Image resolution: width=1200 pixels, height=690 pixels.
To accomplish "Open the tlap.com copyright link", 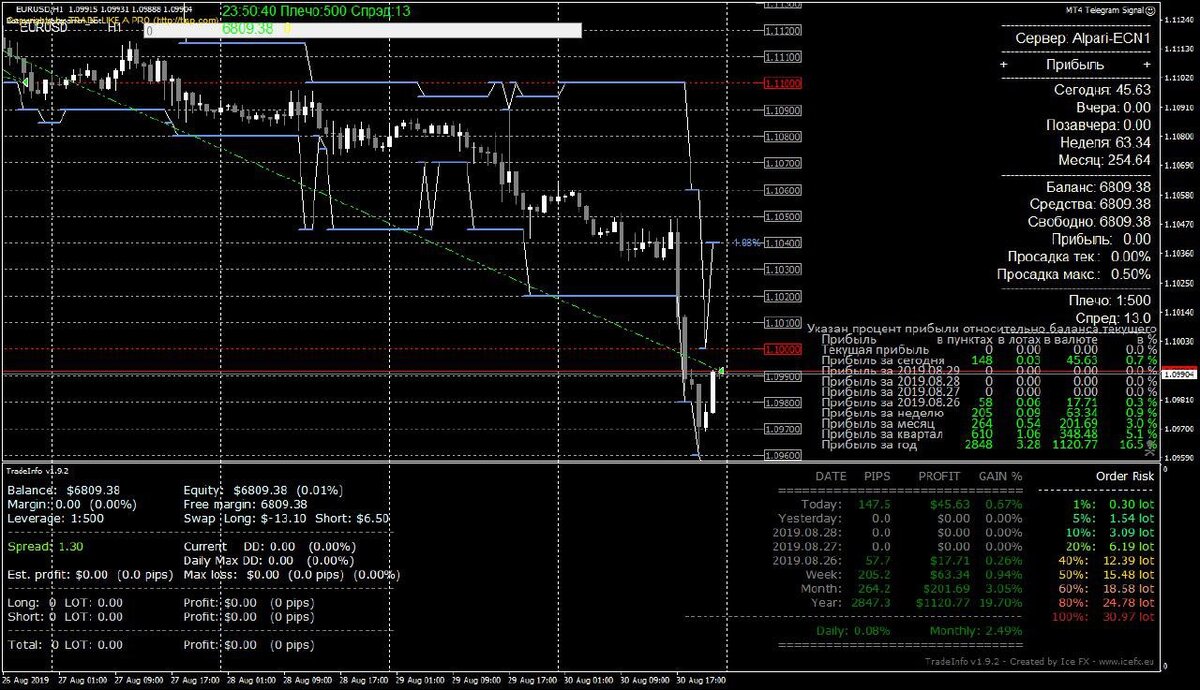I will [x=112, y=19].
